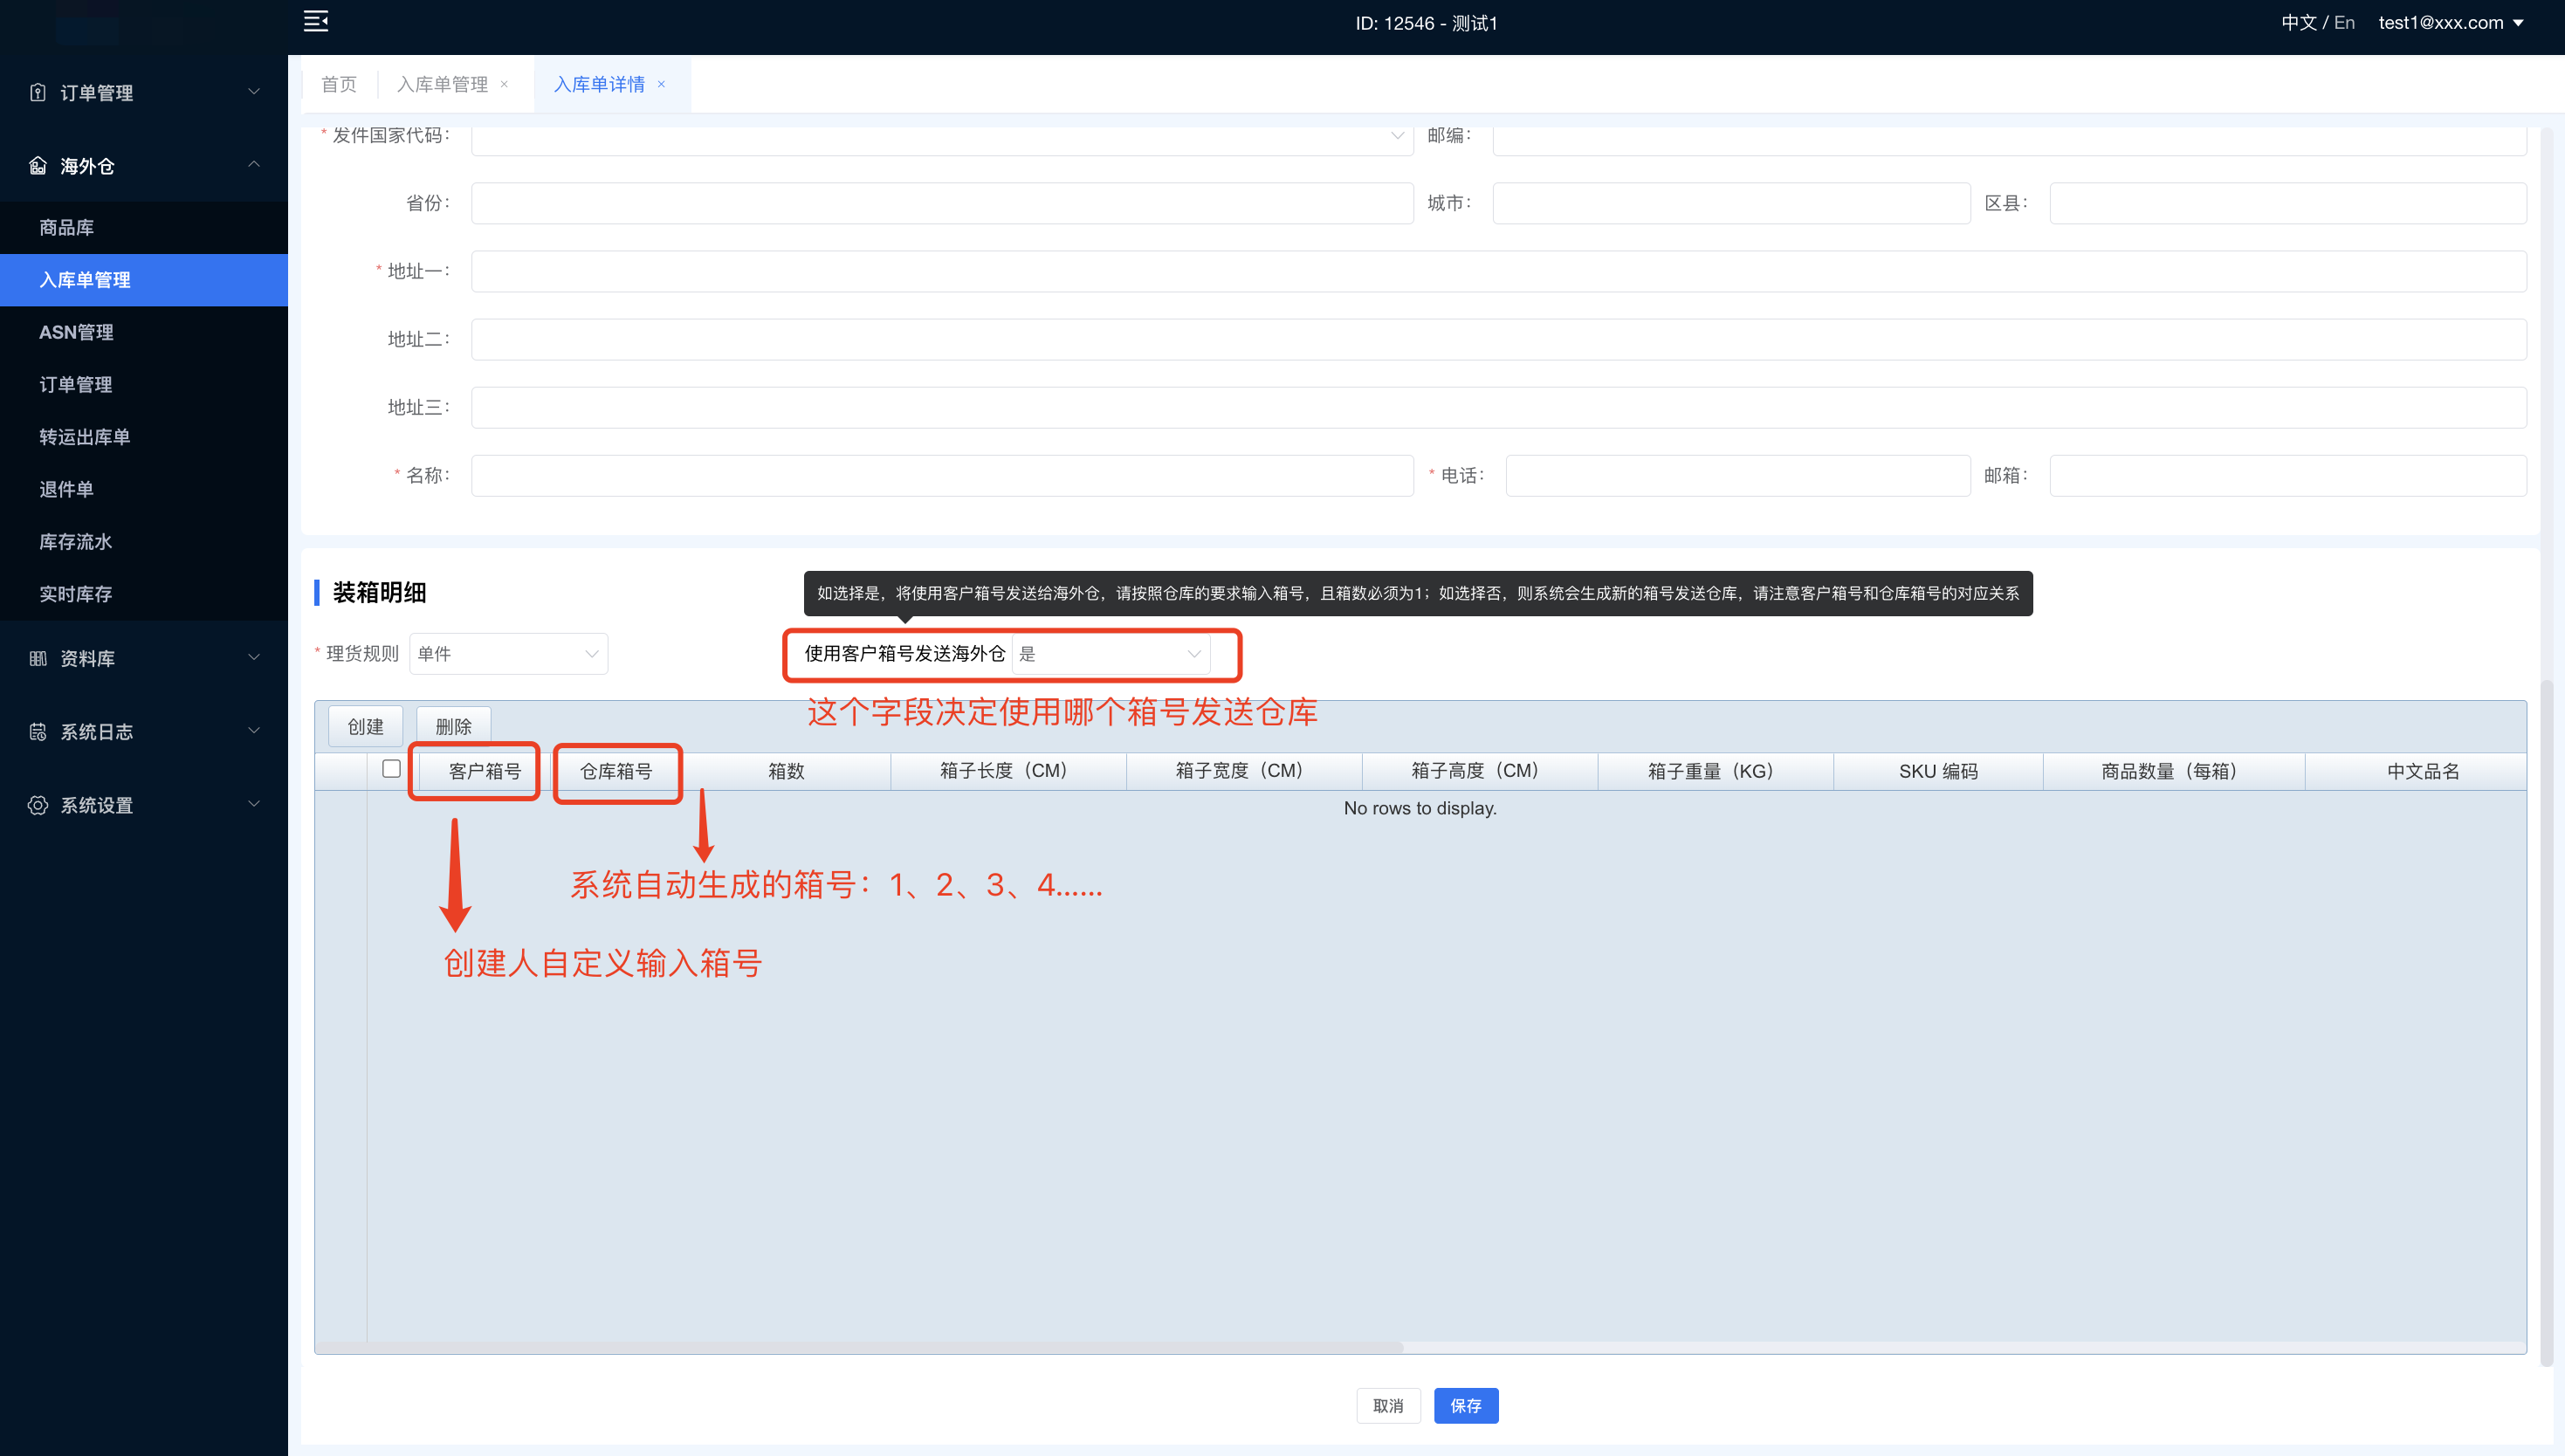Toggle the select-all checkbox in table header

tap(391, 769)
